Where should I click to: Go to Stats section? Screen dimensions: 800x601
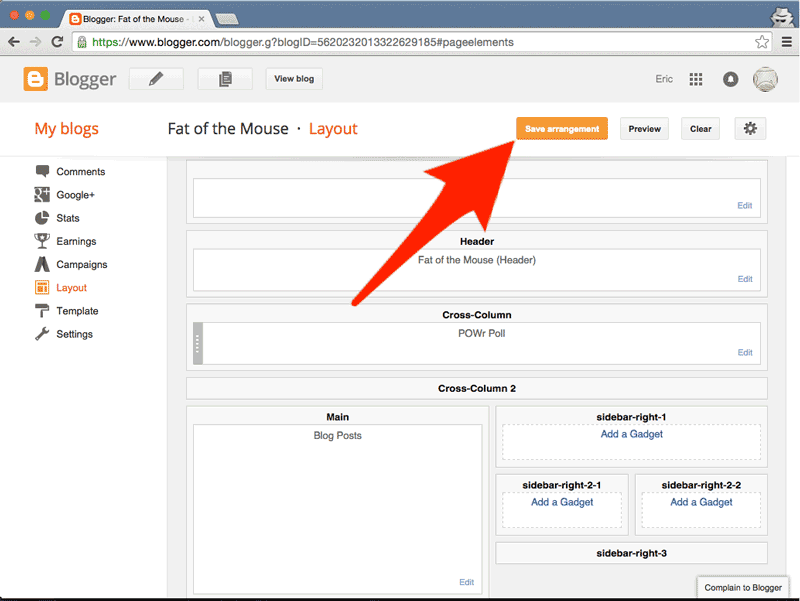coord(68,218)
